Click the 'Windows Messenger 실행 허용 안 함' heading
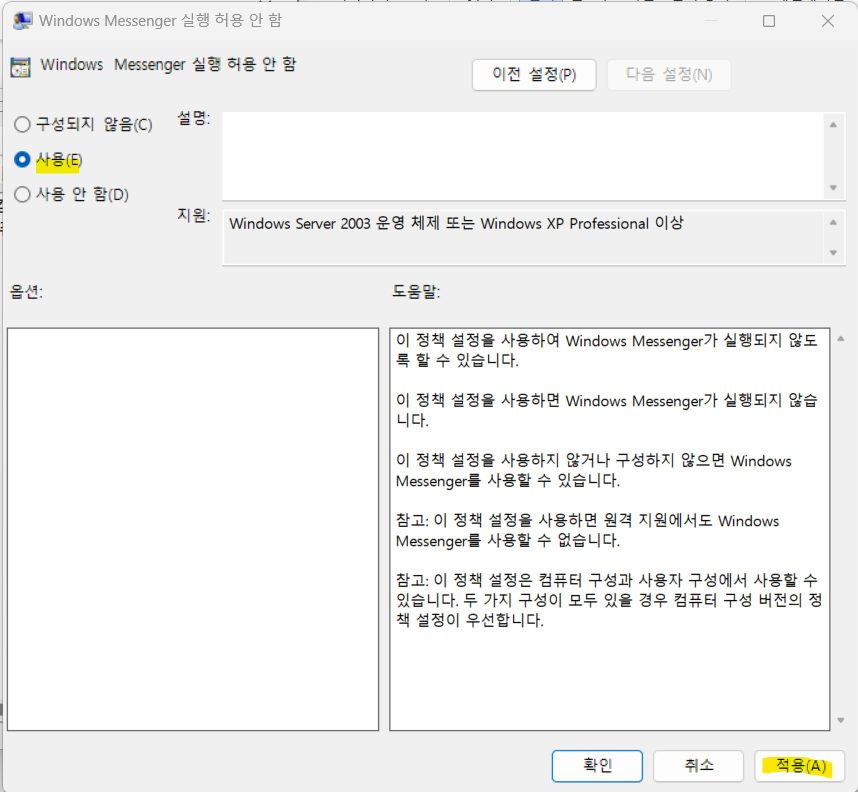858x792 pixels. (169, 65)
